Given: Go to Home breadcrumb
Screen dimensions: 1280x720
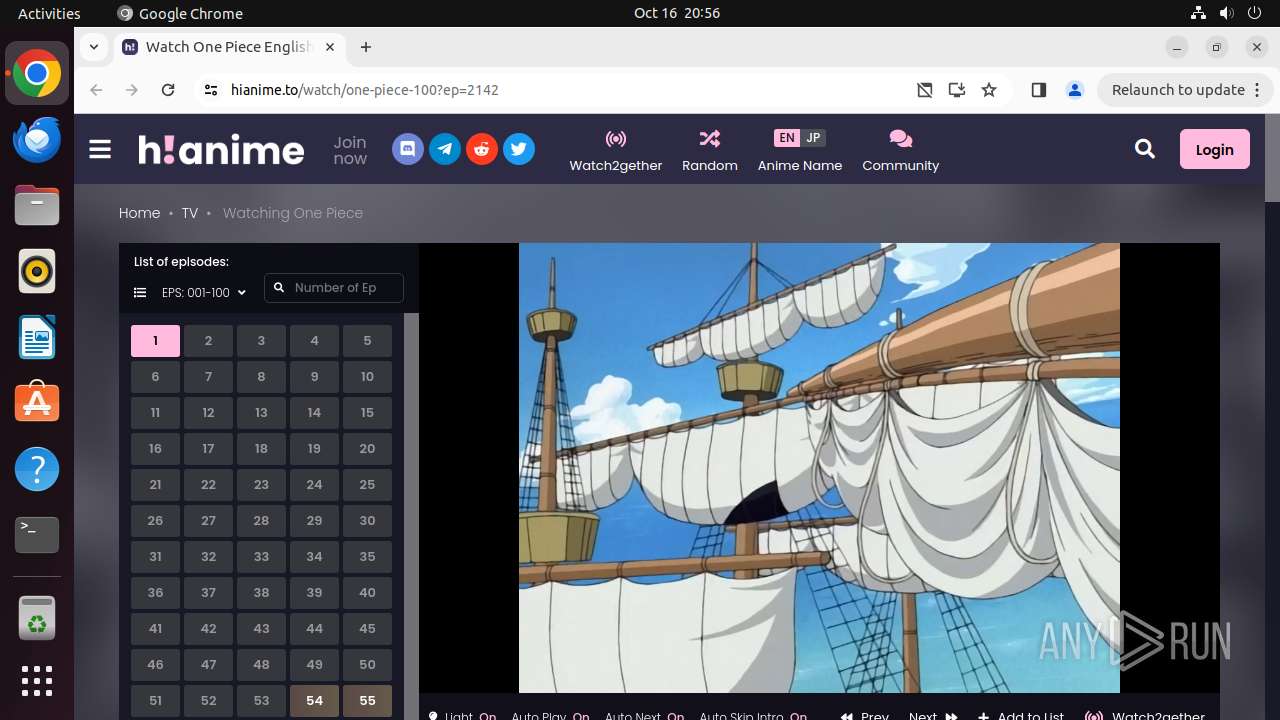Looking at the screenshot, I should coord(139,213).
